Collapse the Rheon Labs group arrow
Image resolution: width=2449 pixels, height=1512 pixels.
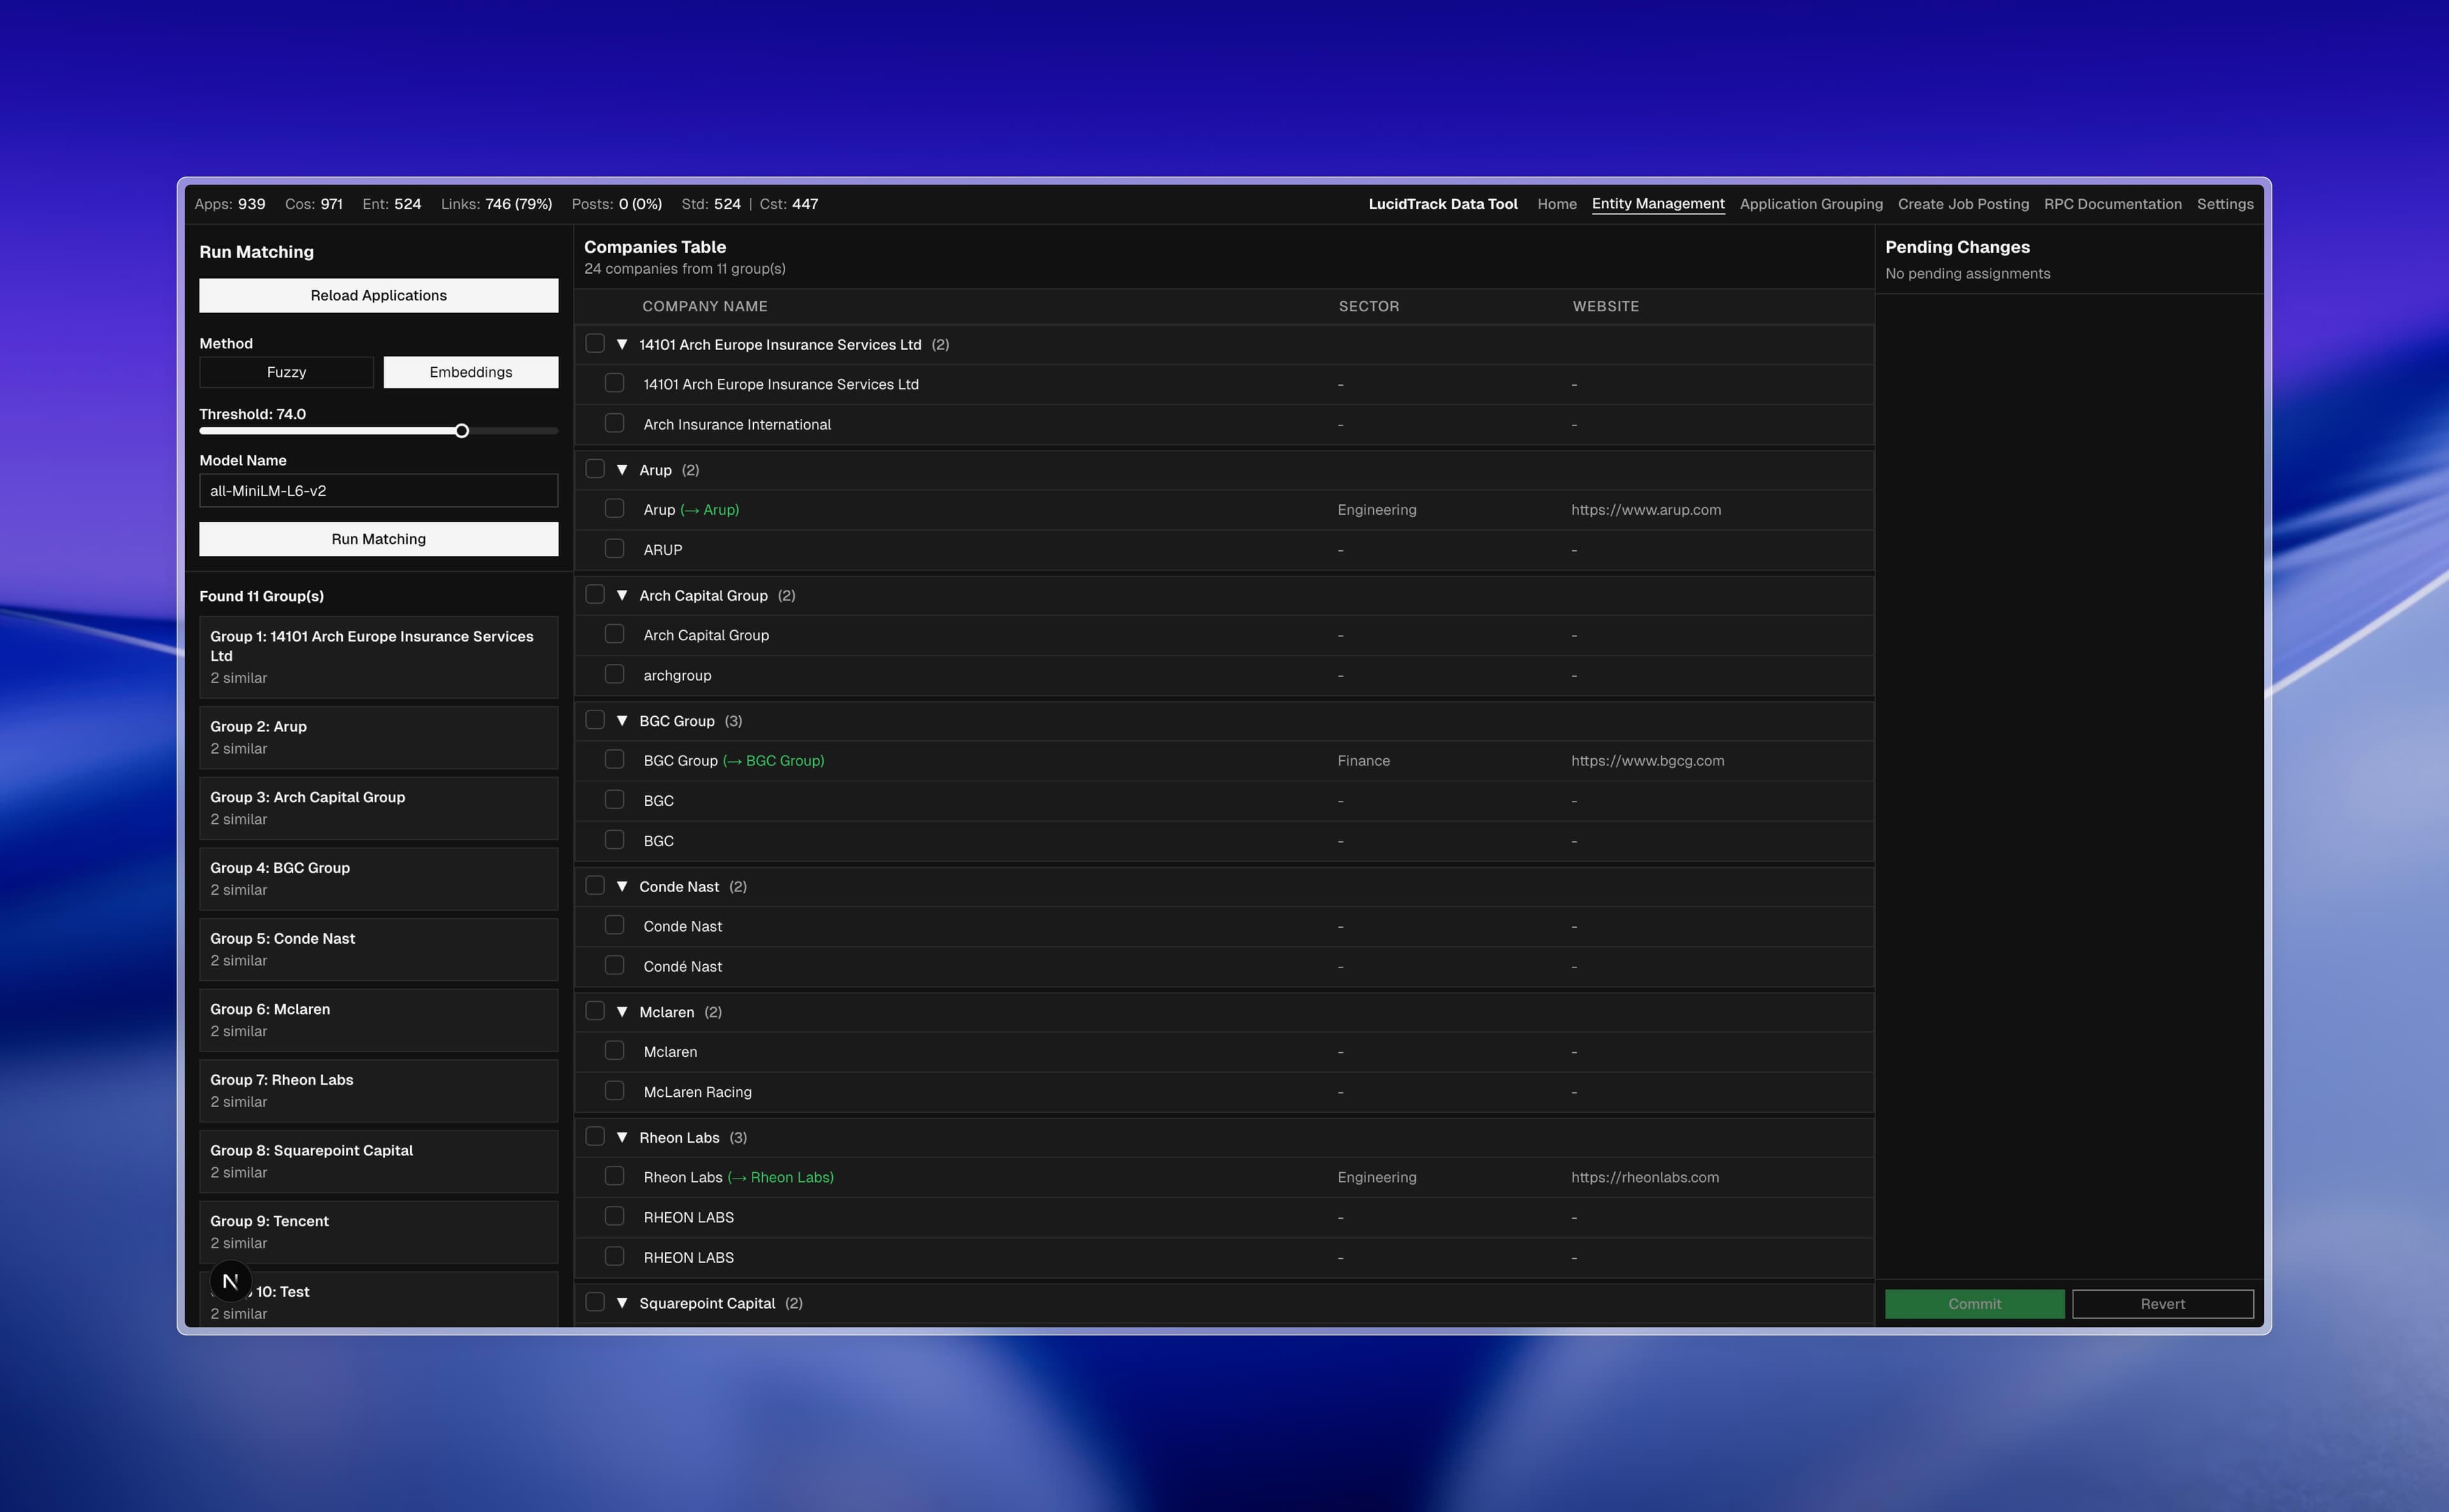[622, 1137]
